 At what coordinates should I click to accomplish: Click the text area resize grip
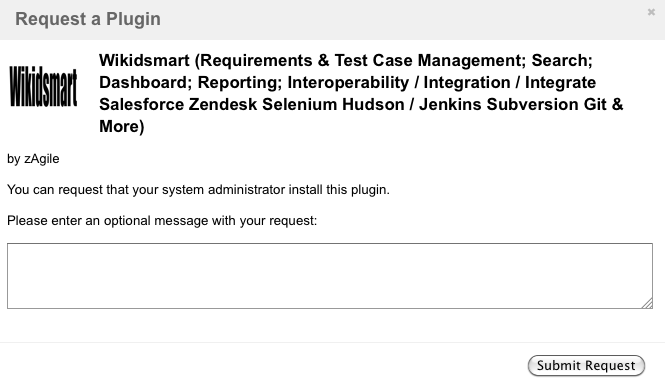[x=647, y=303]
